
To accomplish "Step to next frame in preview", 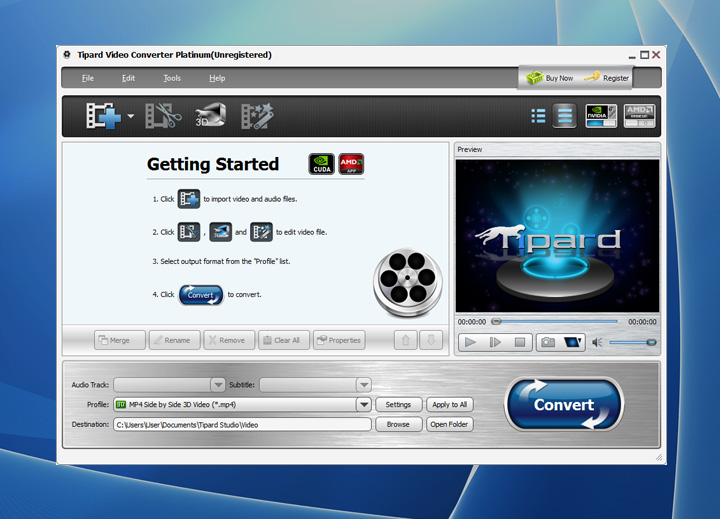I will tap(495, 342).
